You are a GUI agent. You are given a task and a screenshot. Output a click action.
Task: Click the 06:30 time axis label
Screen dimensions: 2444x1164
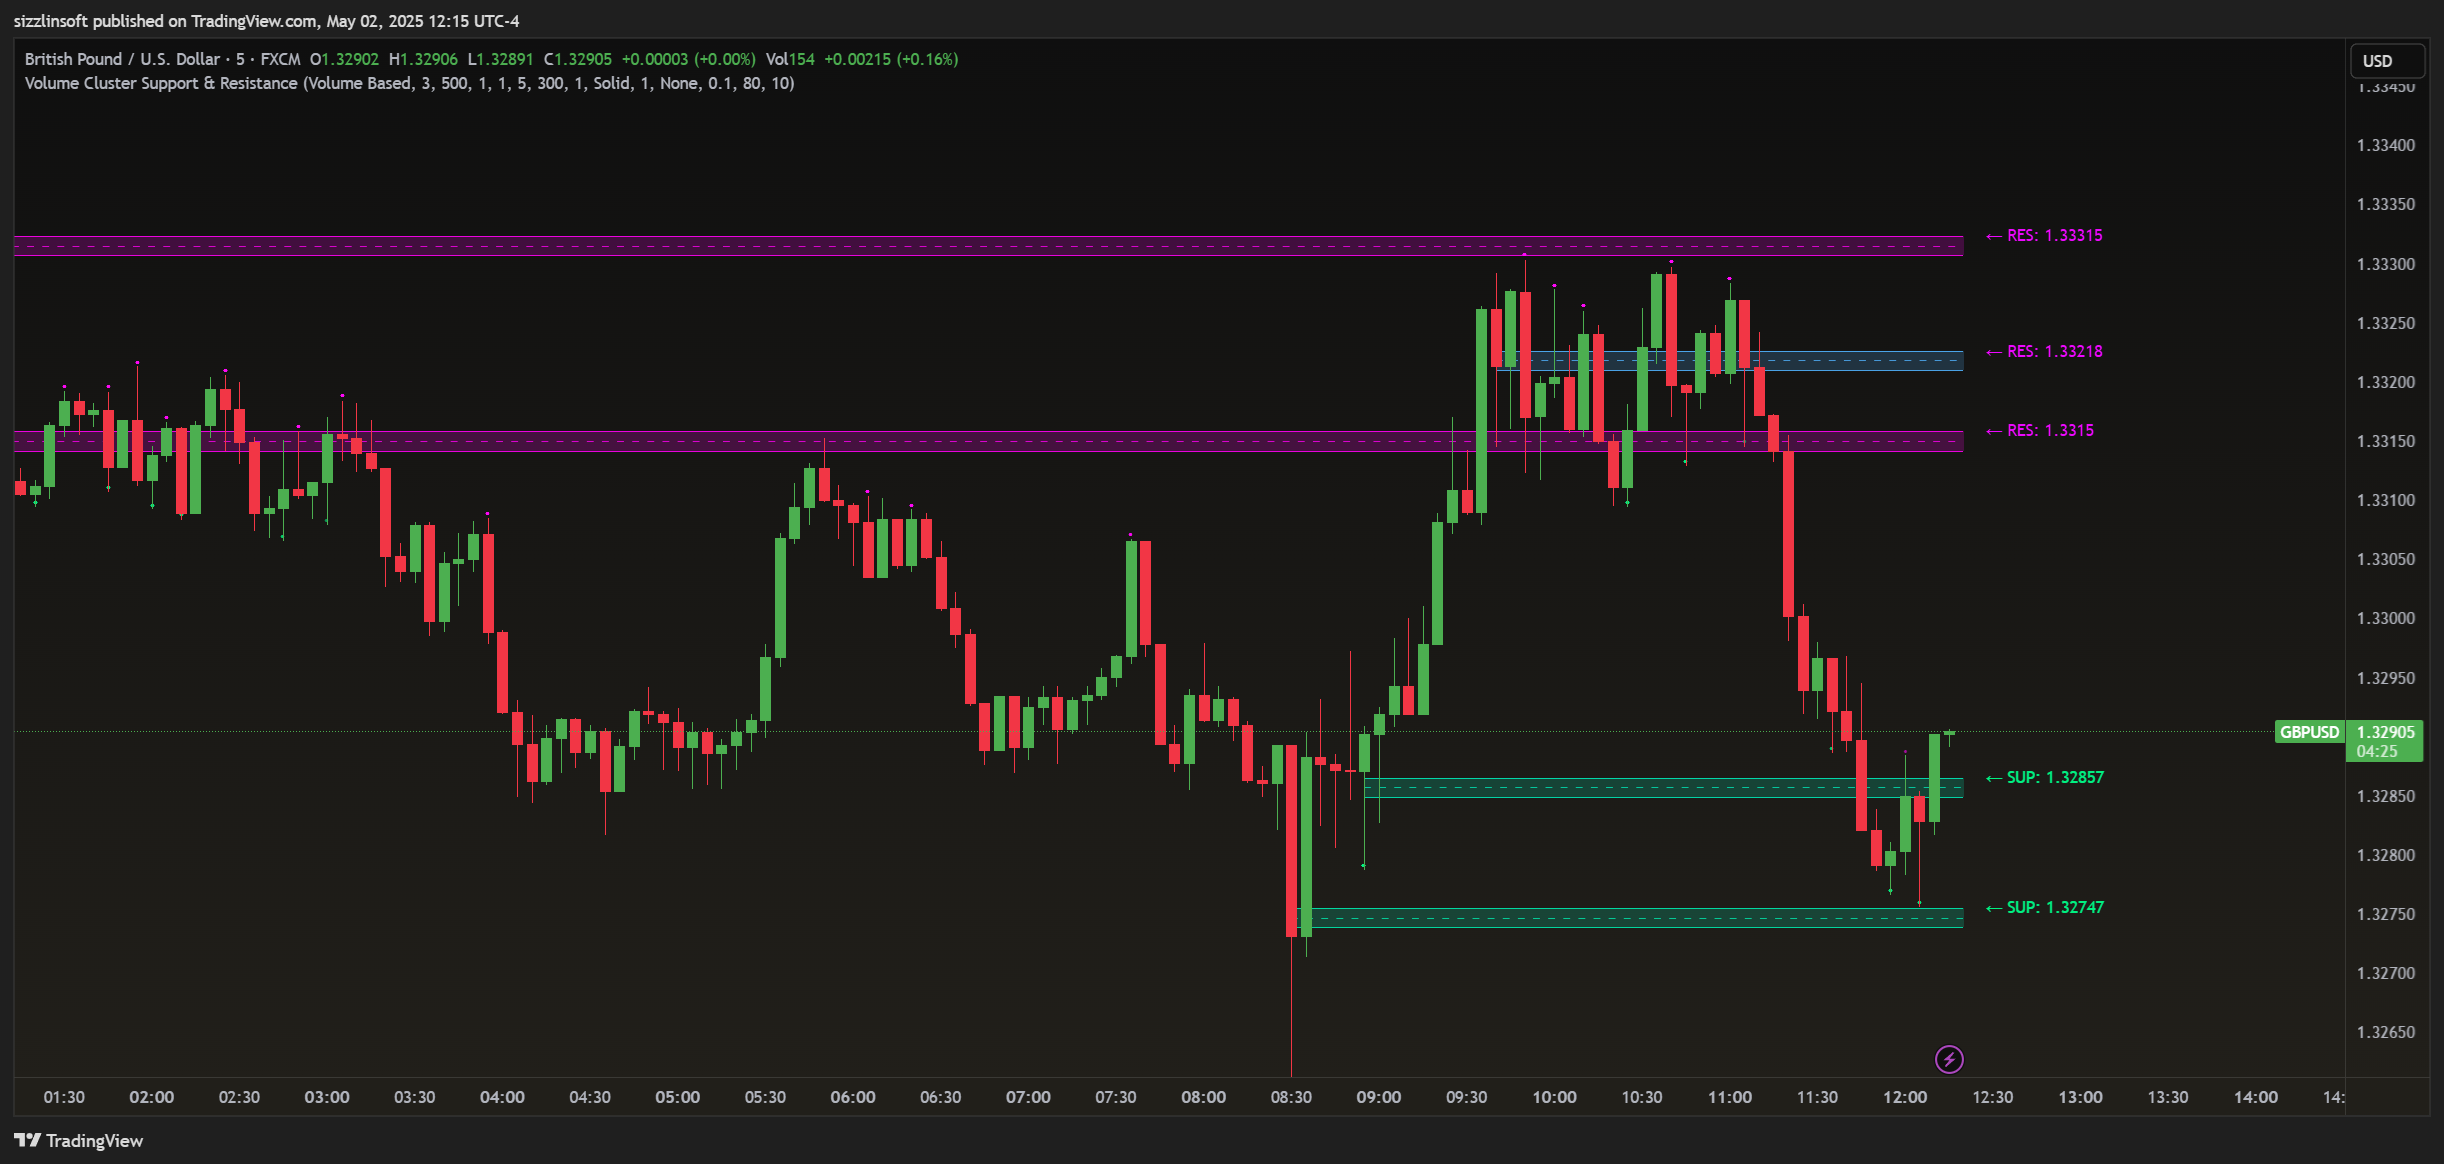coord(940,1097)
